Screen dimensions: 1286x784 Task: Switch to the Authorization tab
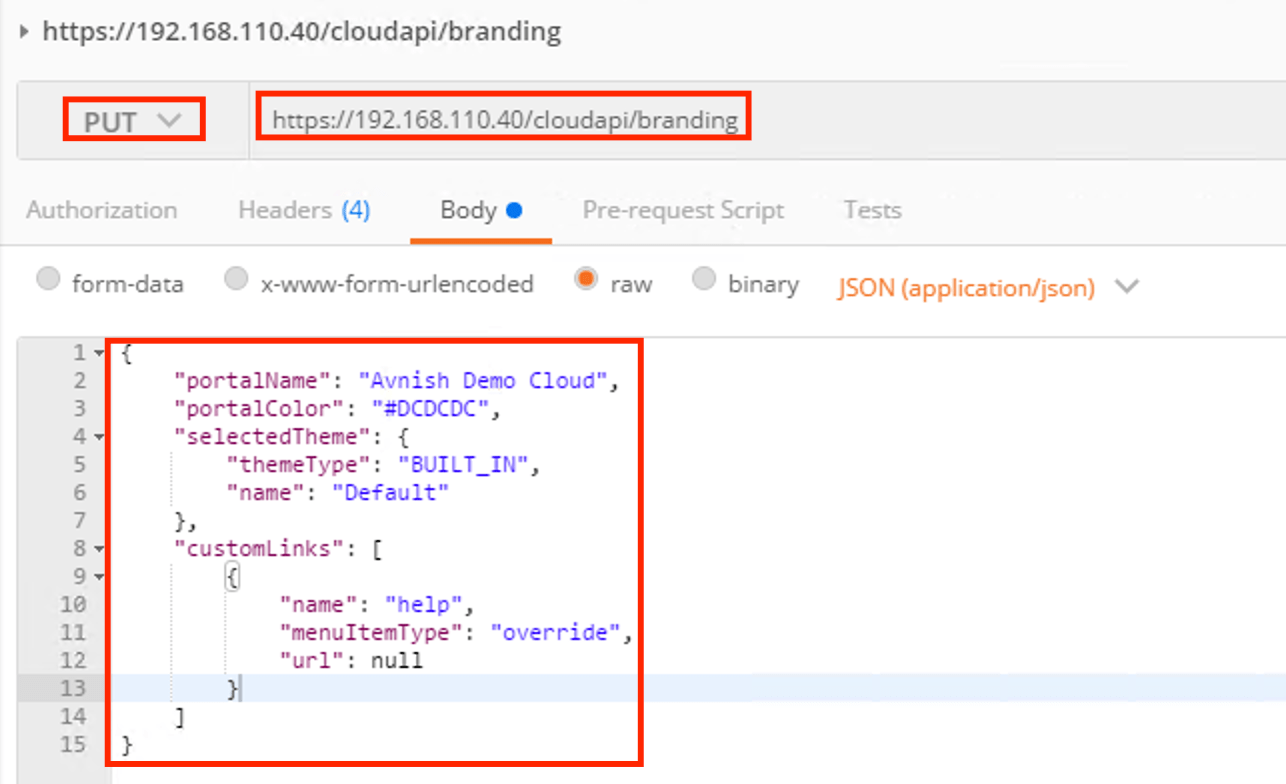pos(101,210)
